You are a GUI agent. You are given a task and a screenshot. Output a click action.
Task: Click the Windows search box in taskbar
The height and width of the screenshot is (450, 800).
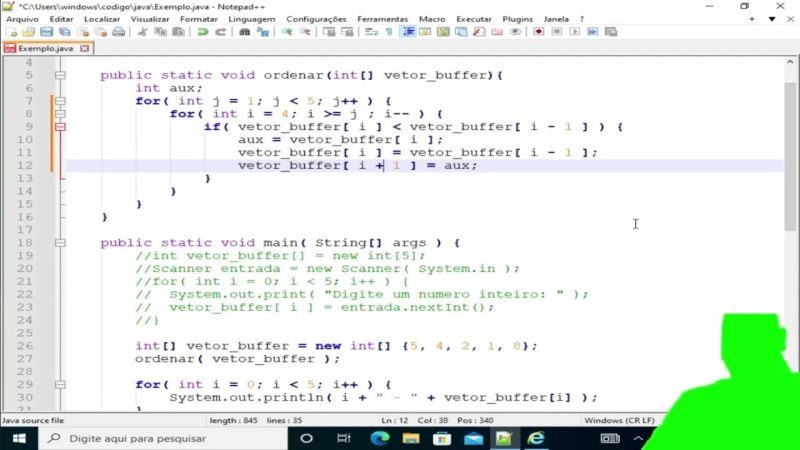163,438
